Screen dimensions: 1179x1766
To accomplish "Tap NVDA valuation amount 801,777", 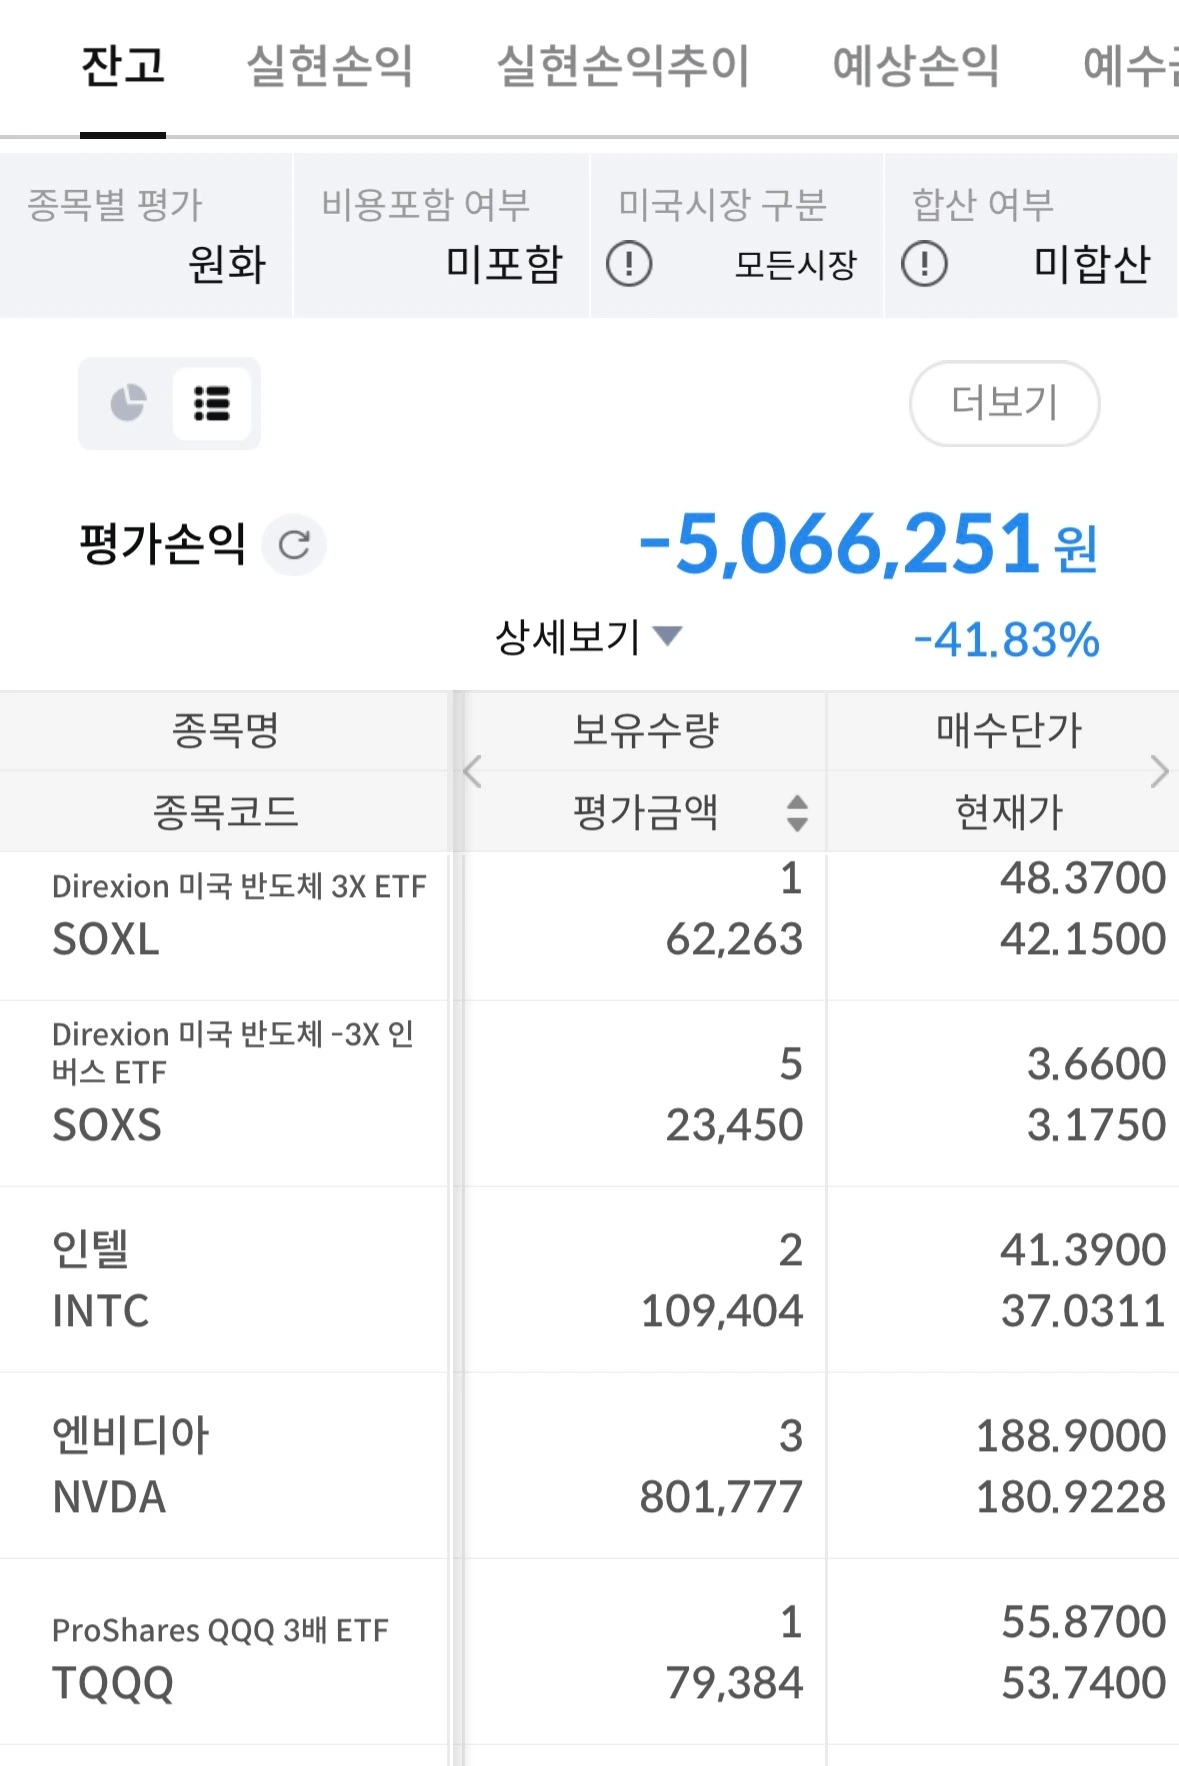I will (x=722, y=1497).
